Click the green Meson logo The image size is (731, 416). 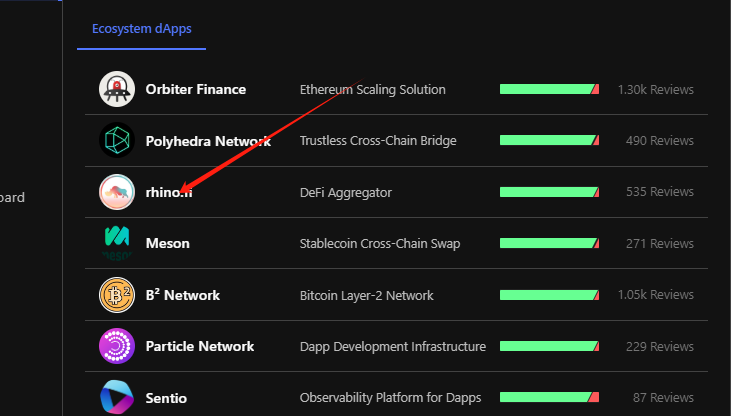coord(117,243)
